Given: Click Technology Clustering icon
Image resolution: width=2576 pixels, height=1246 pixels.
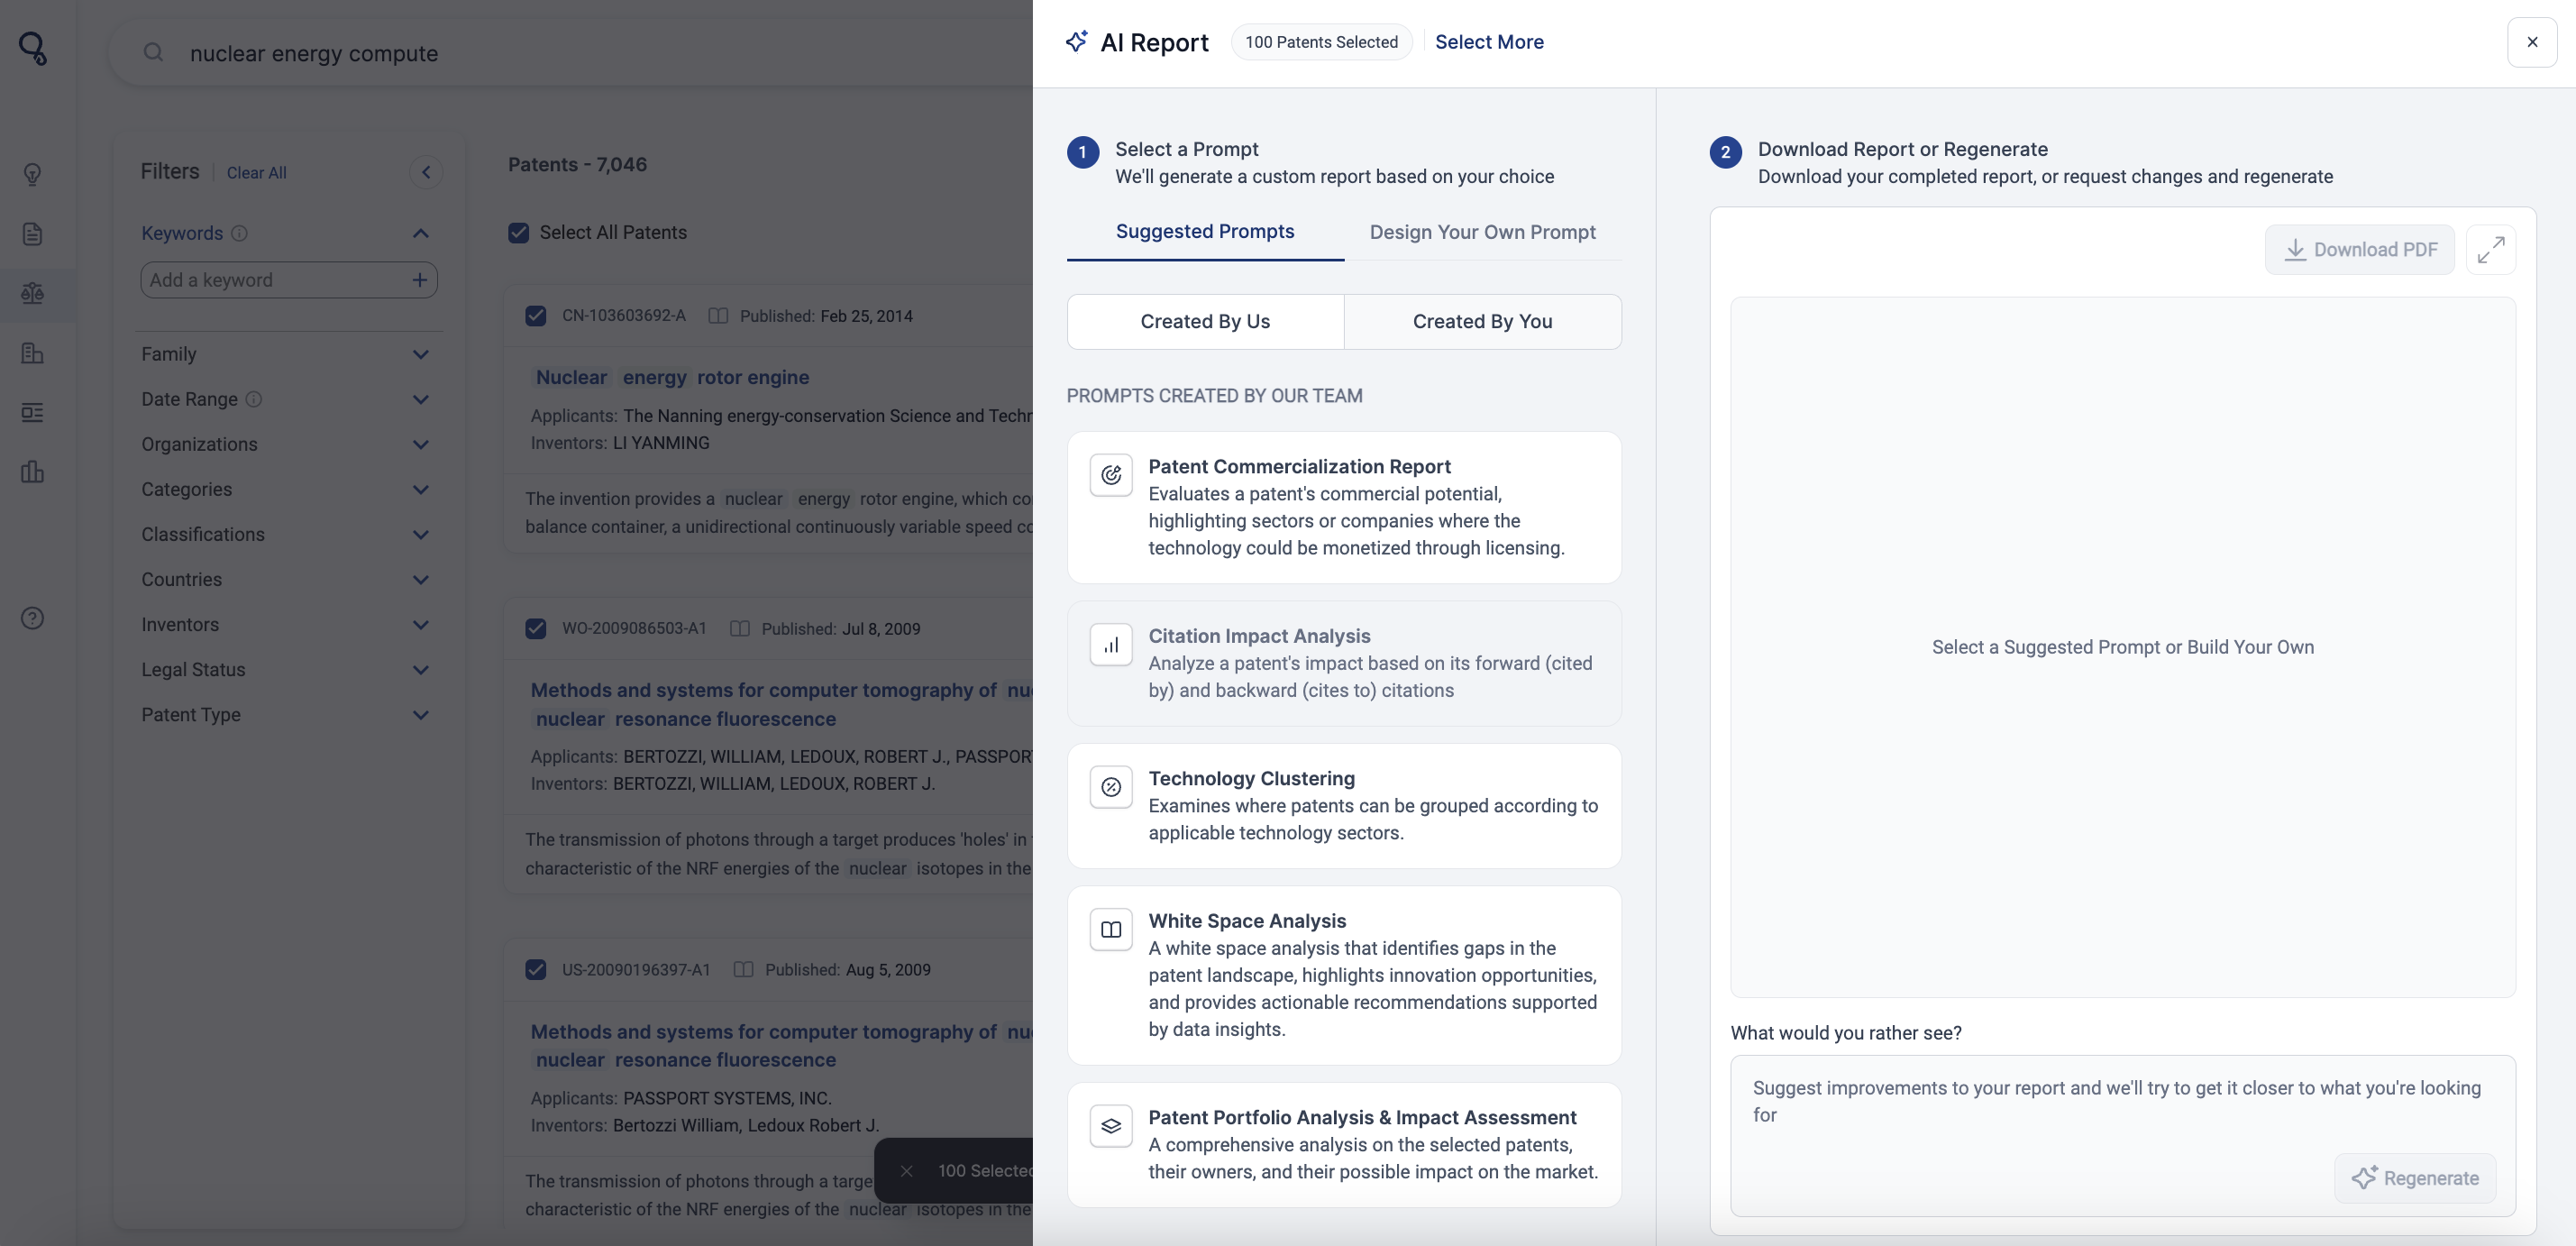Looking at the screenshot, I should coord(1111,787).
